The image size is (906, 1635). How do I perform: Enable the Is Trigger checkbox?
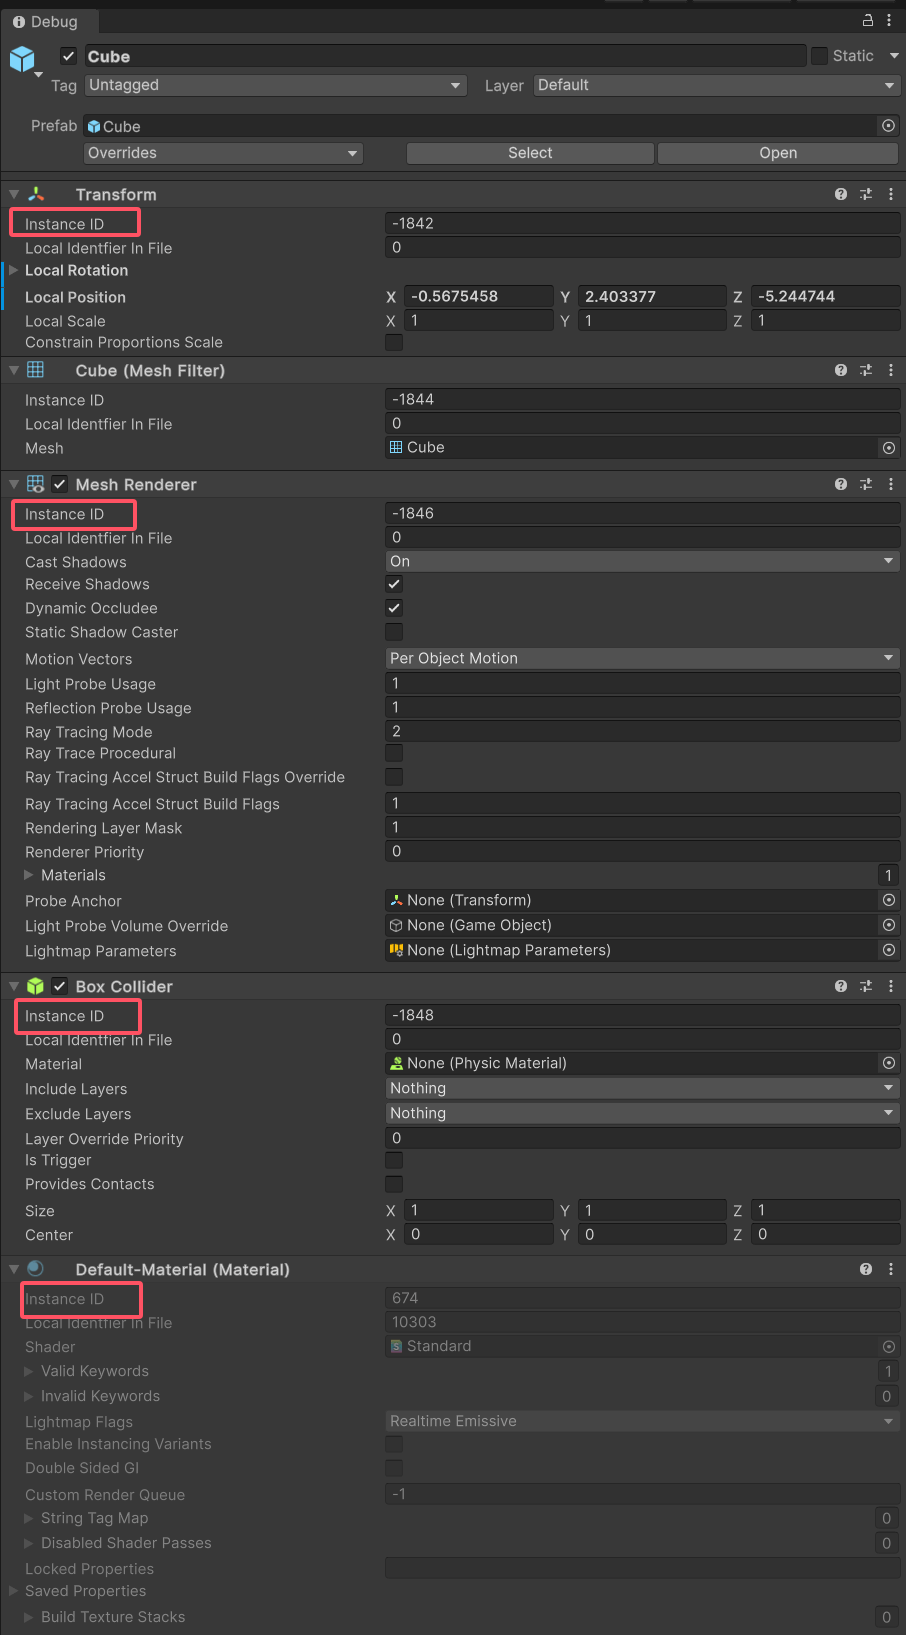(x=394, y=1160)
